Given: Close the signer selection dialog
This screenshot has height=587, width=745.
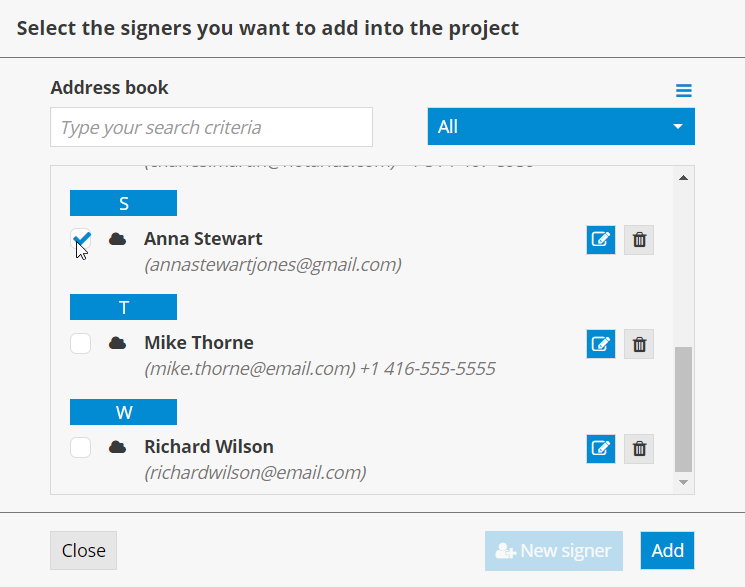Looking at the screenshot, I should (83, 550).
